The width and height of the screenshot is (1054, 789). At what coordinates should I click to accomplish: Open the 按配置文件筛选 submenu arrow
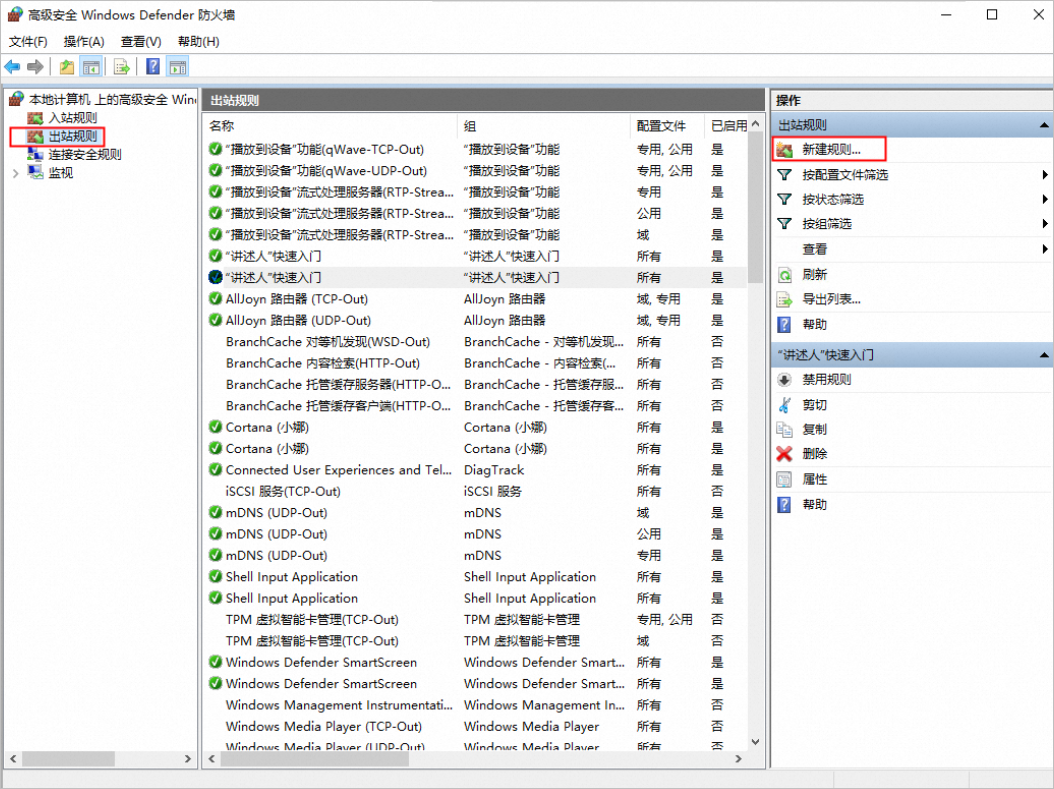click(1044, 175)
